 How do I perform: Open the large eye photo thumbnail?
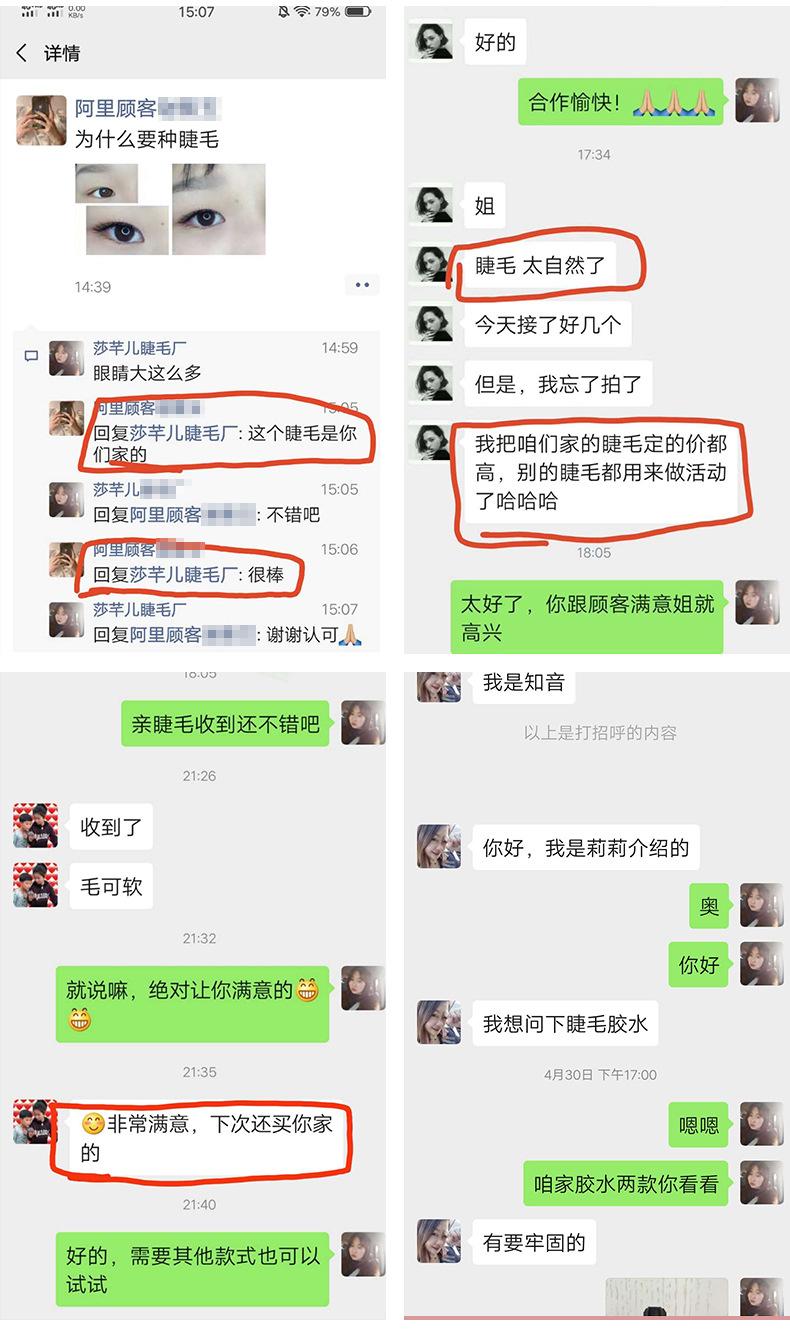219,209
